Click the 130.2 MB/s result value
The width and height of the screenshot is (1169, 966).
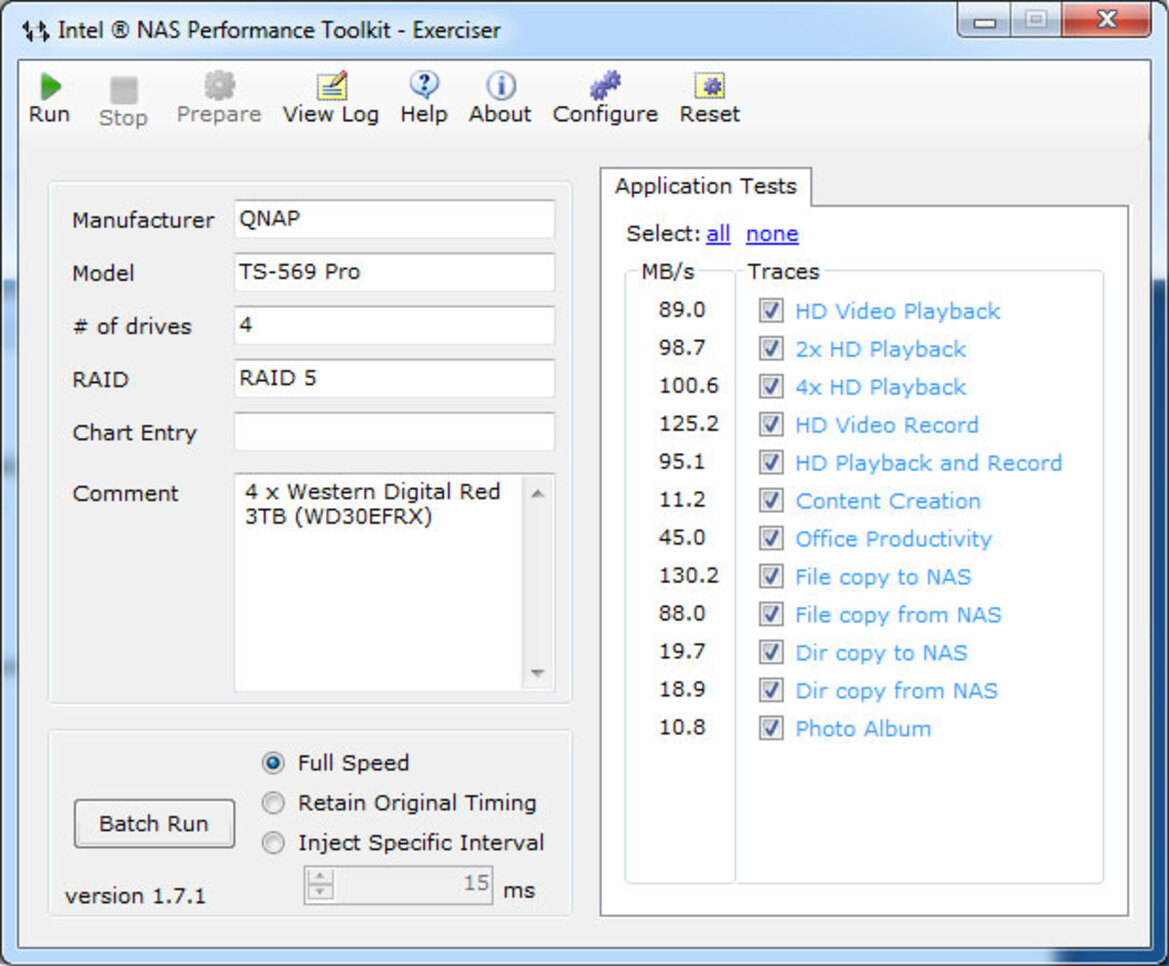tap(689, 575)
